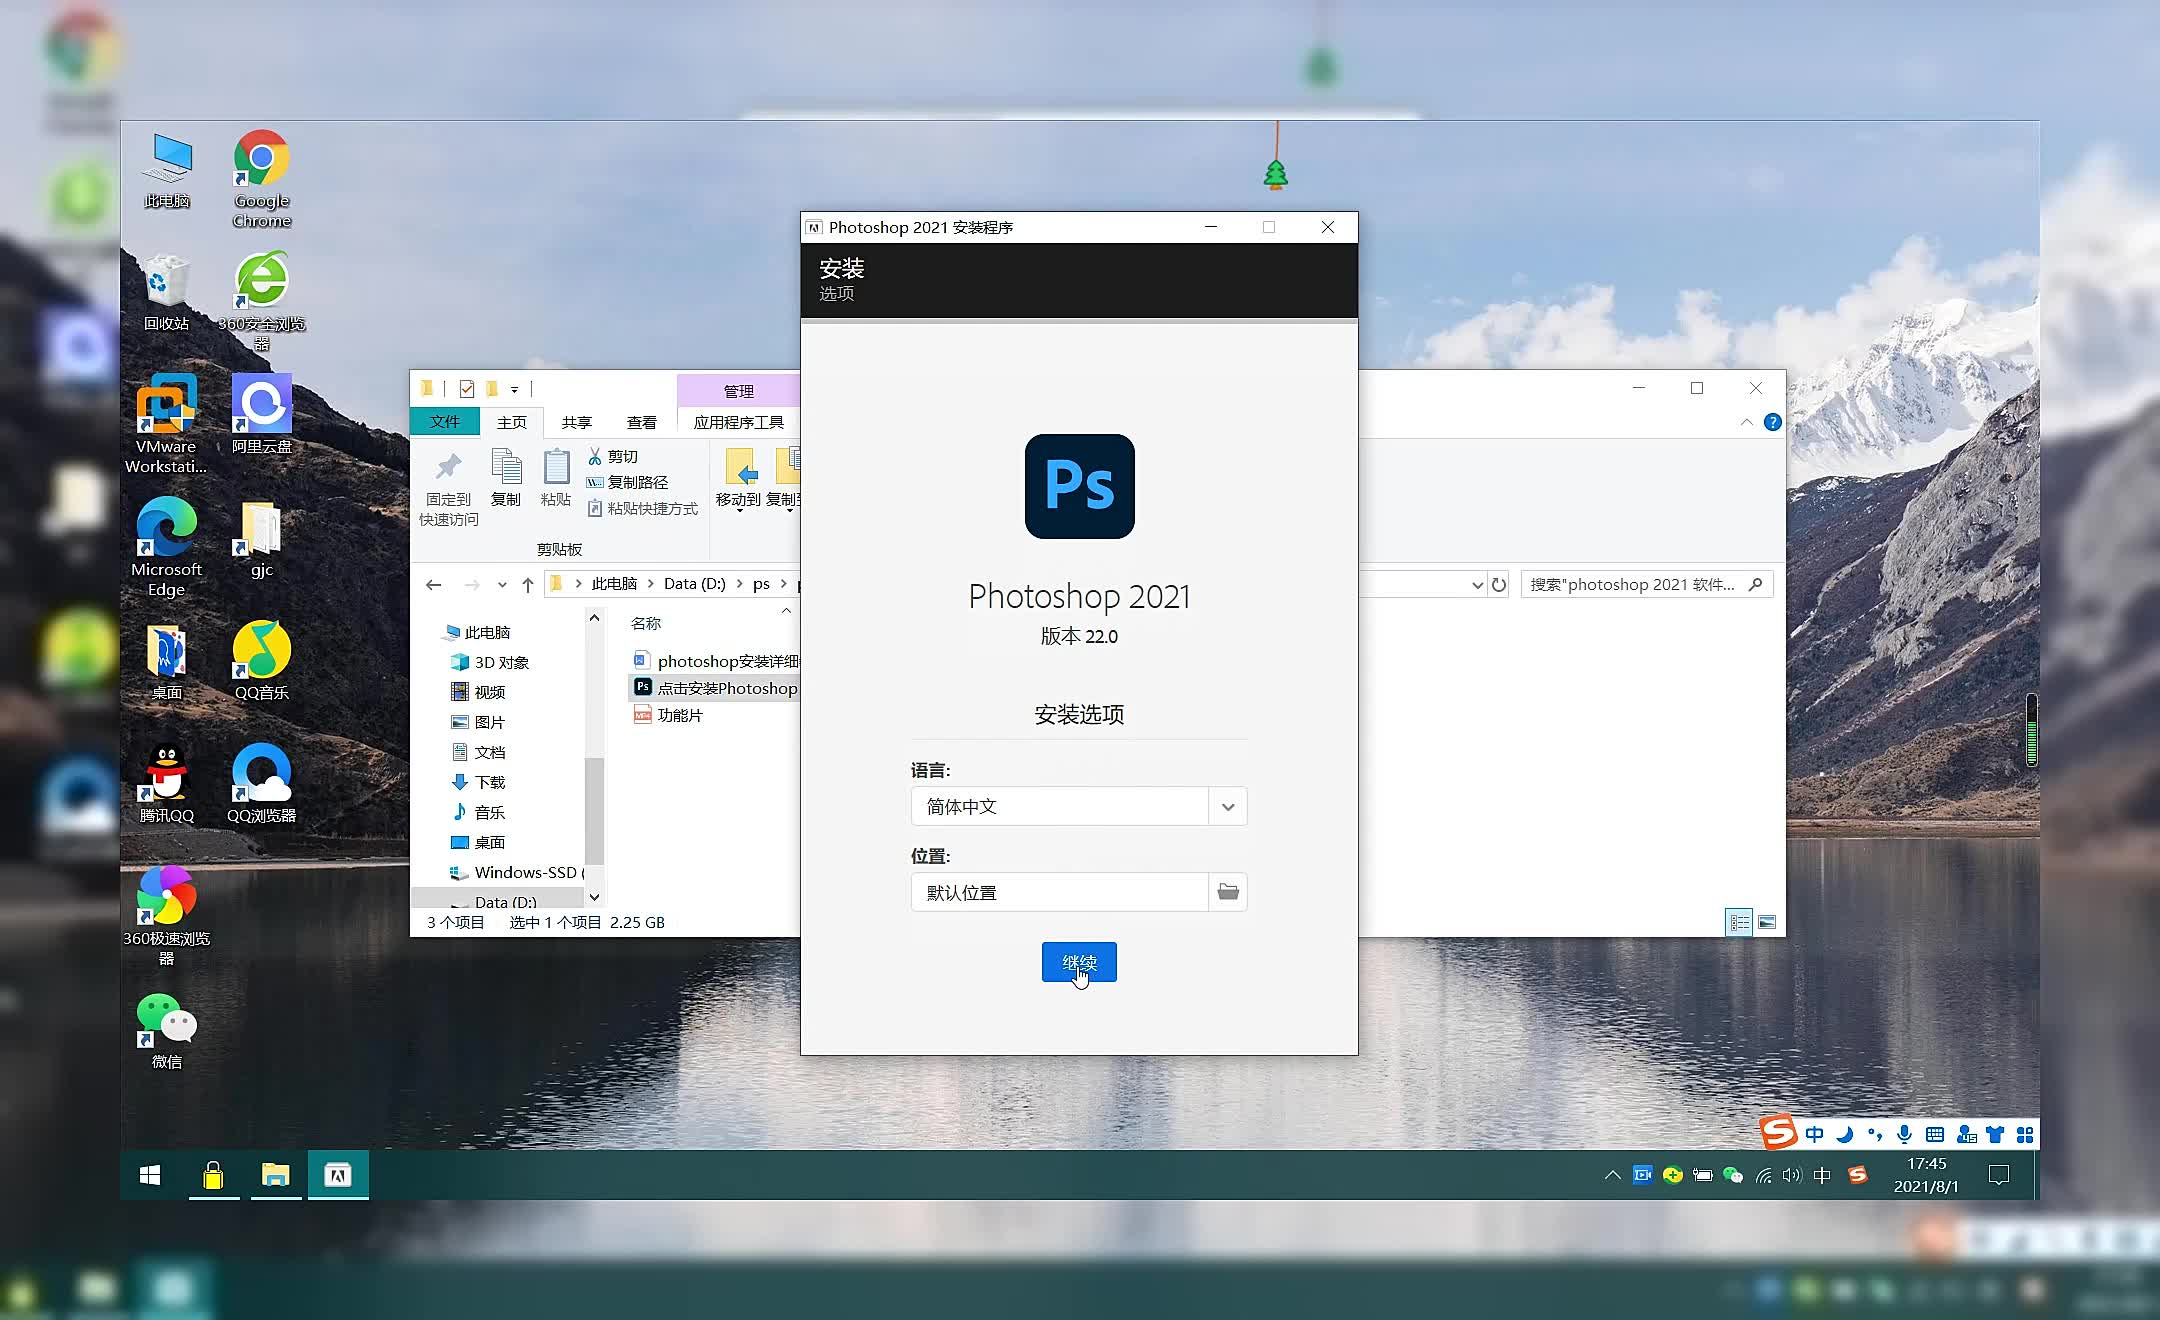Open the 回收站 recycle bin icon
Screen dimensions: 2160x1320
click(x=166, y=292)
